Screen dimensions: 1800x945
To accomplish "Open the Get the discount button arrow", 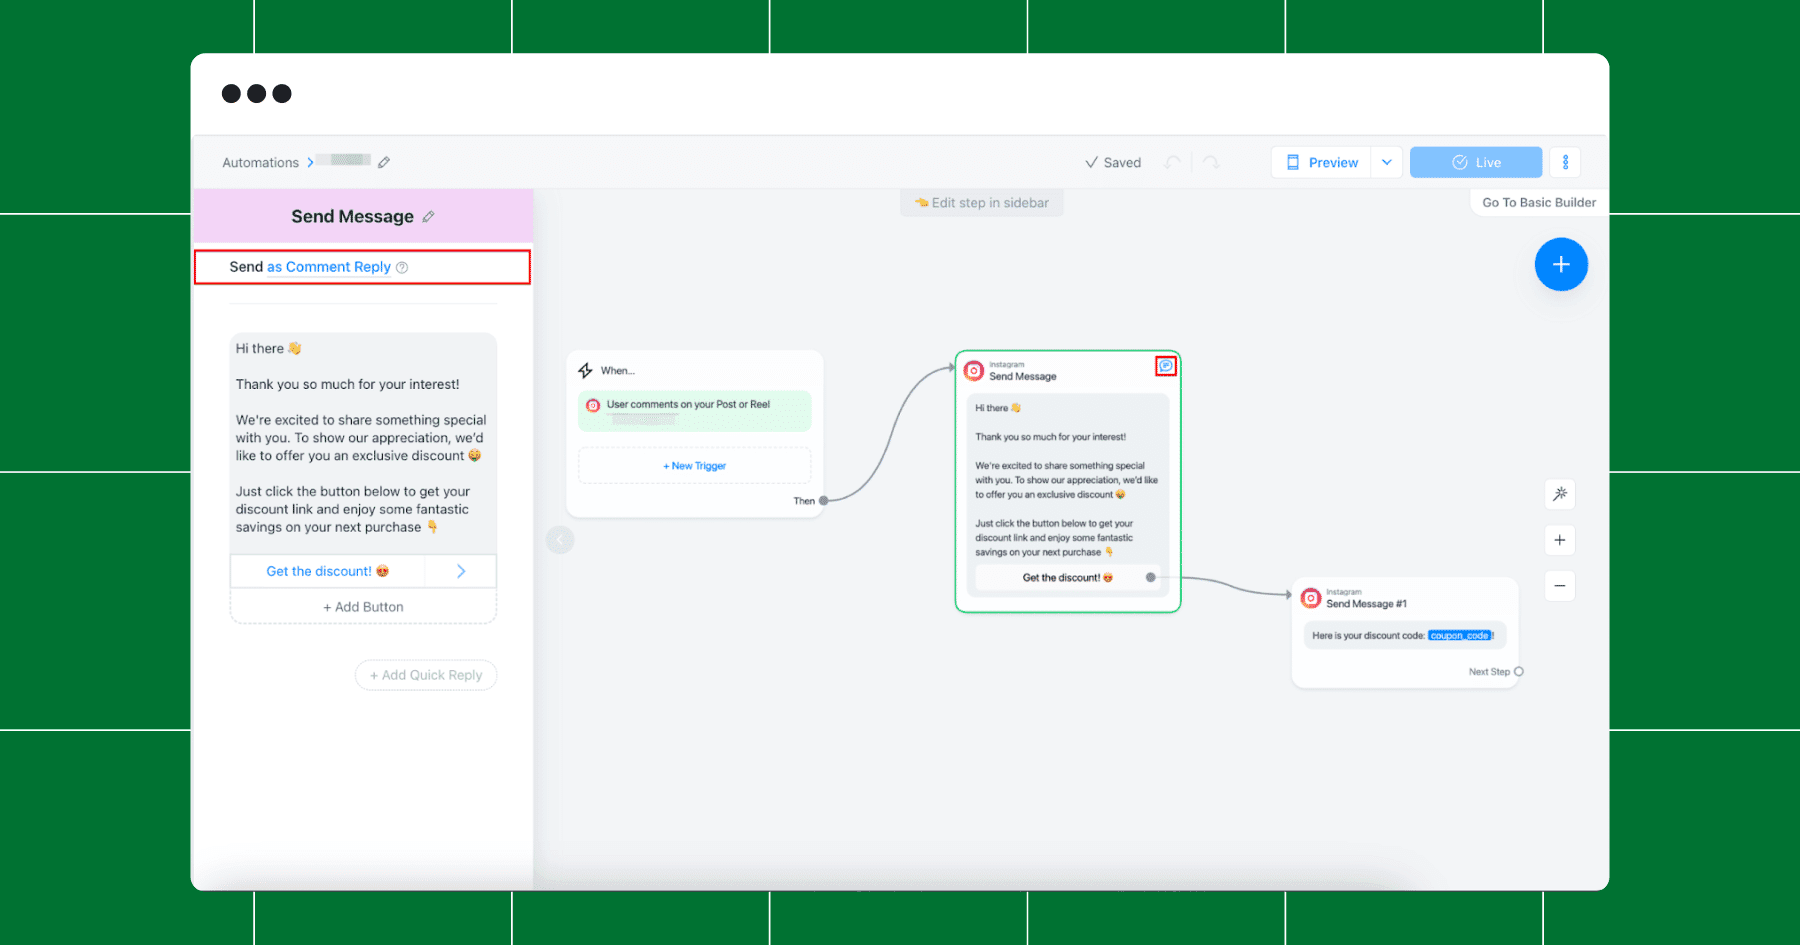I will click(461, 571).
